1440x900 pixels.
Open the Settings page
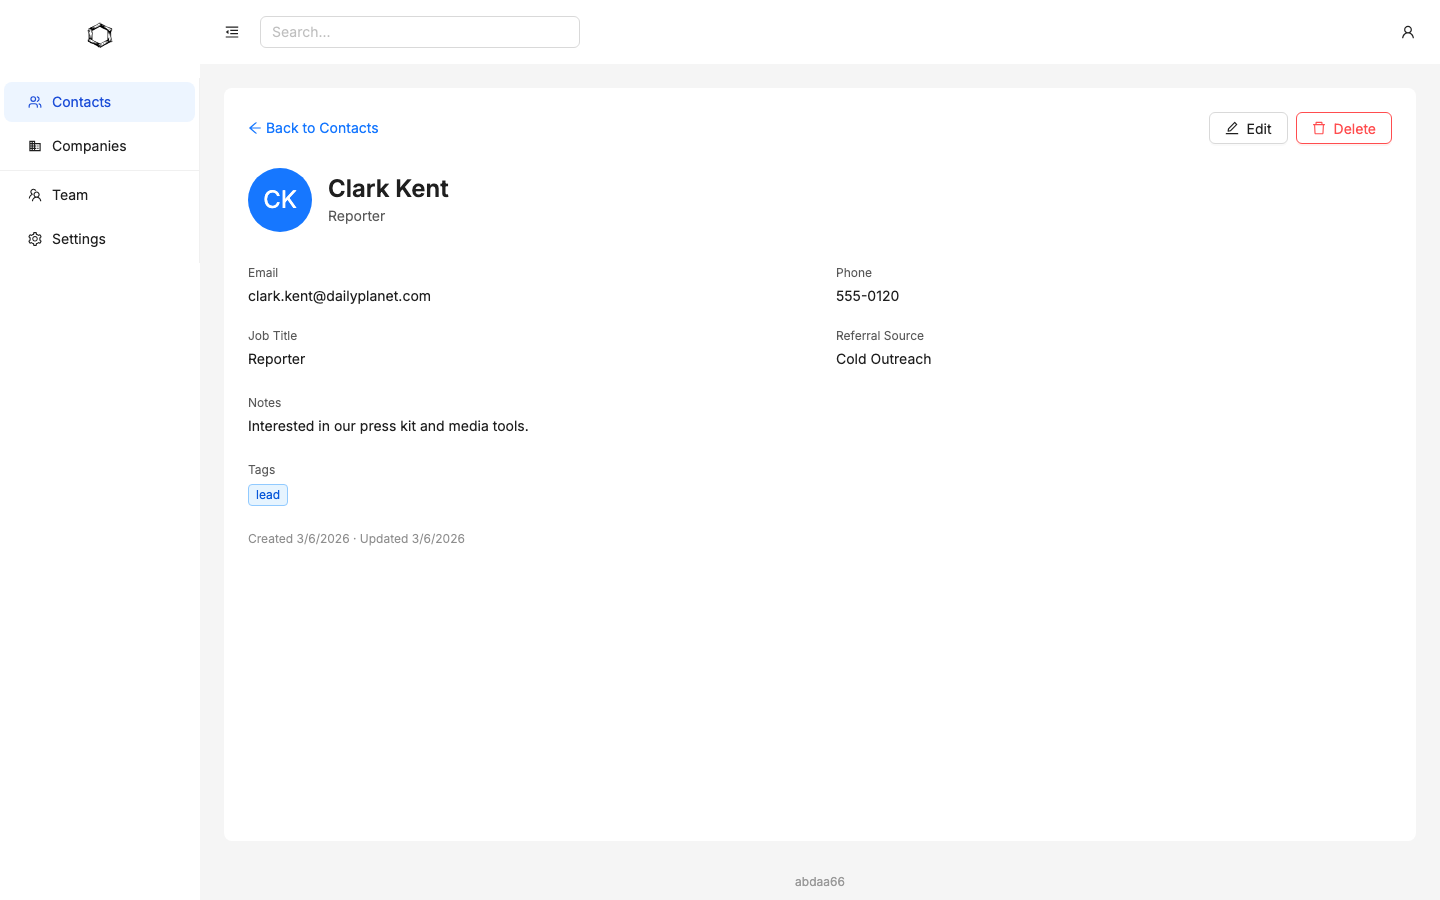[x=100, y=239]
